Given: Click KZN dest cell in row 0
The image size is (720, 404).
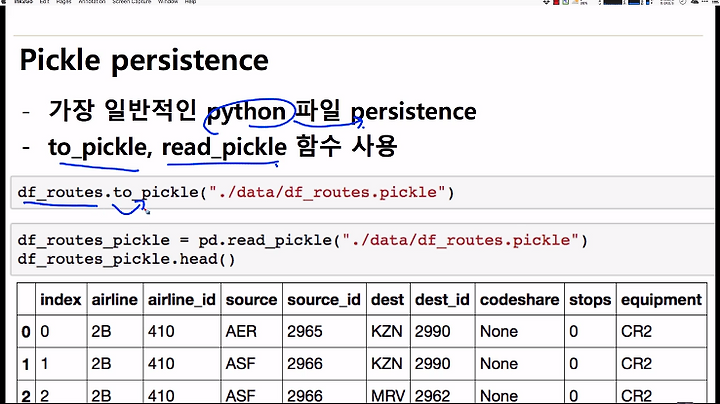Looking at the screenshot, I should pyautogui.click(x=387, y=331).
